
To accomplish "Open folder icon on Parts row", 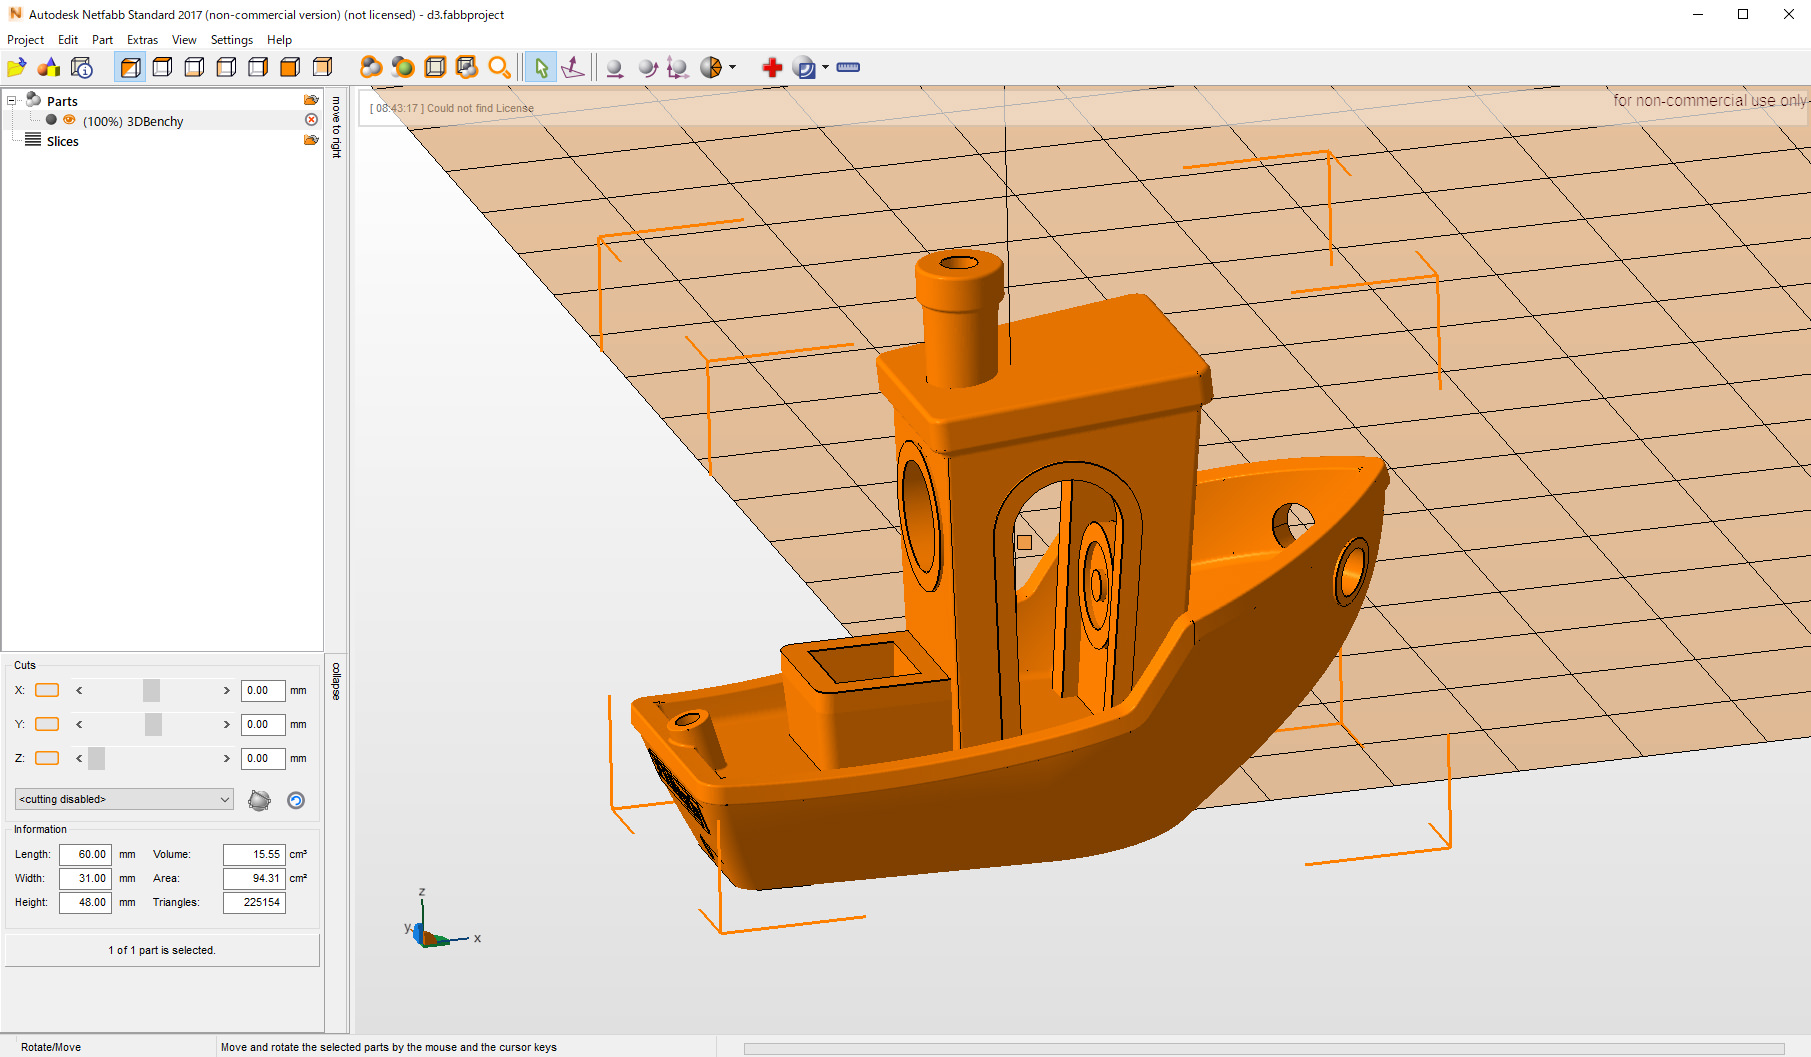I will pyautogui.click(x=311, y=100).
